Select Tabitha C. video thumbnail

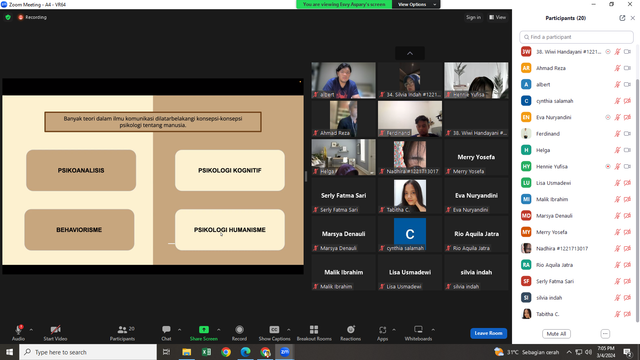(410, 195)
